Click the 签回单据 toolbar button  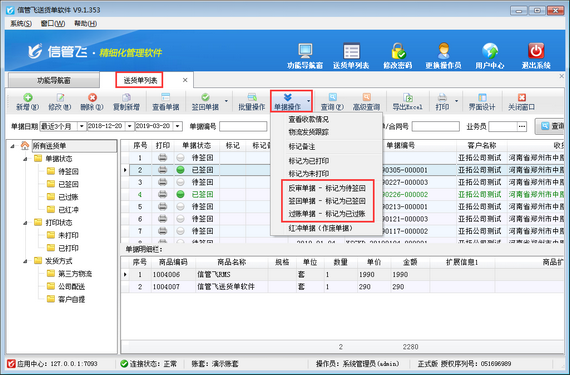[205, 102]
